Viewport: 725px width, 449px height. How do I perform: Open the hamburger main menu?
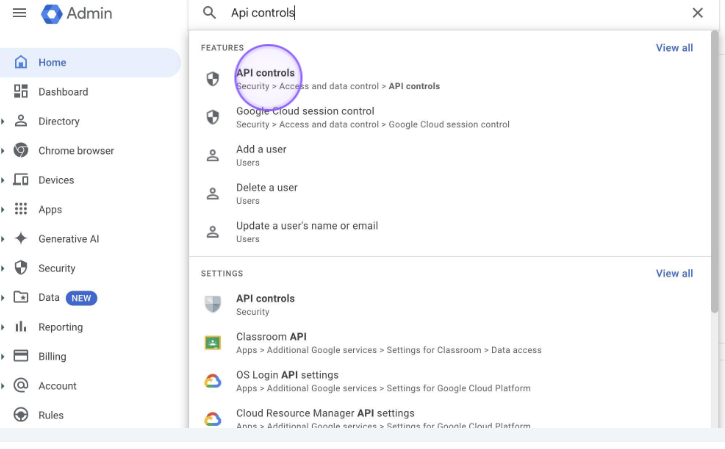[x=19, y=13]
